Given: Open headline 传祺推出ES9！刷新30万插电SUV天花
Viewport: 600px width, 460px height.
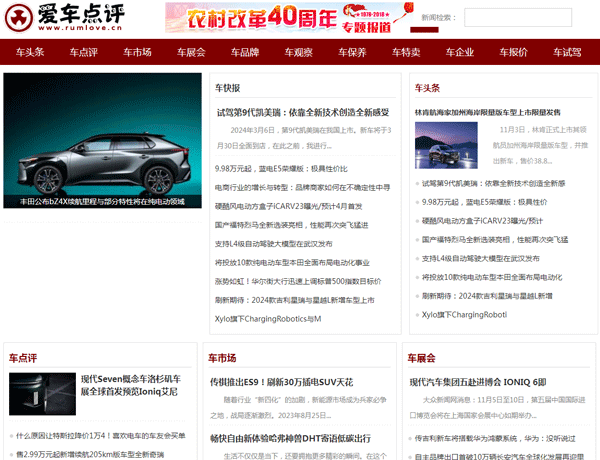Looking at the screenshot, I should [x=281, y=382].
